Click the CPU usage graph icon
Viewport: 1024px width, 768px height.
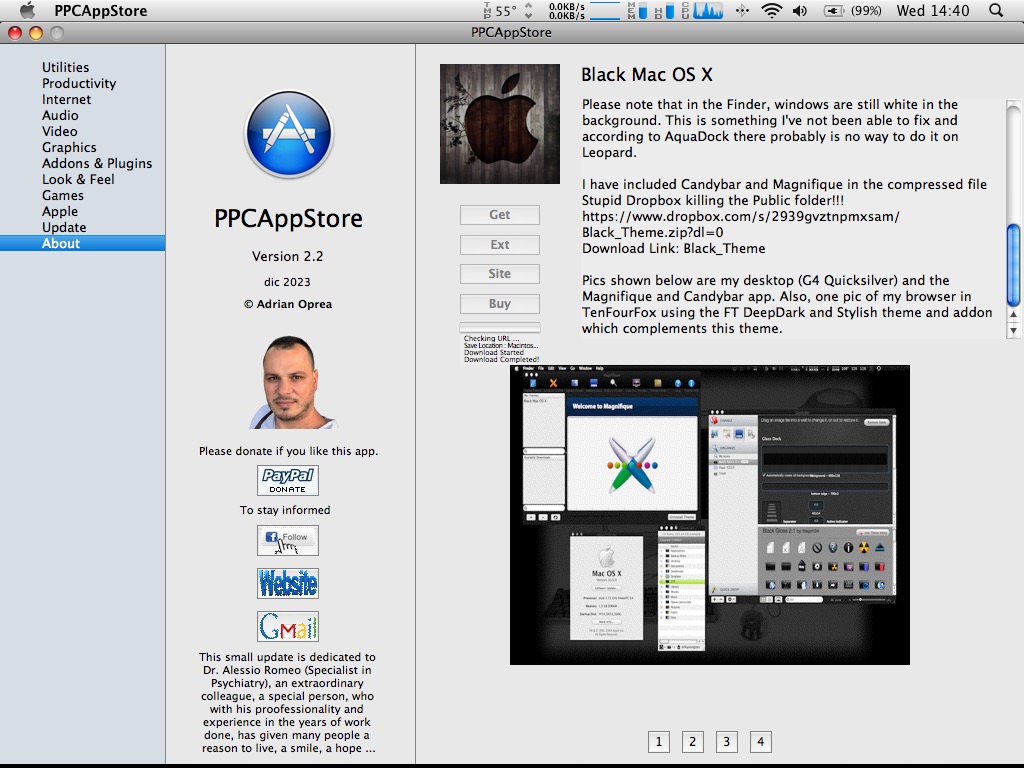tap(703, 10)
